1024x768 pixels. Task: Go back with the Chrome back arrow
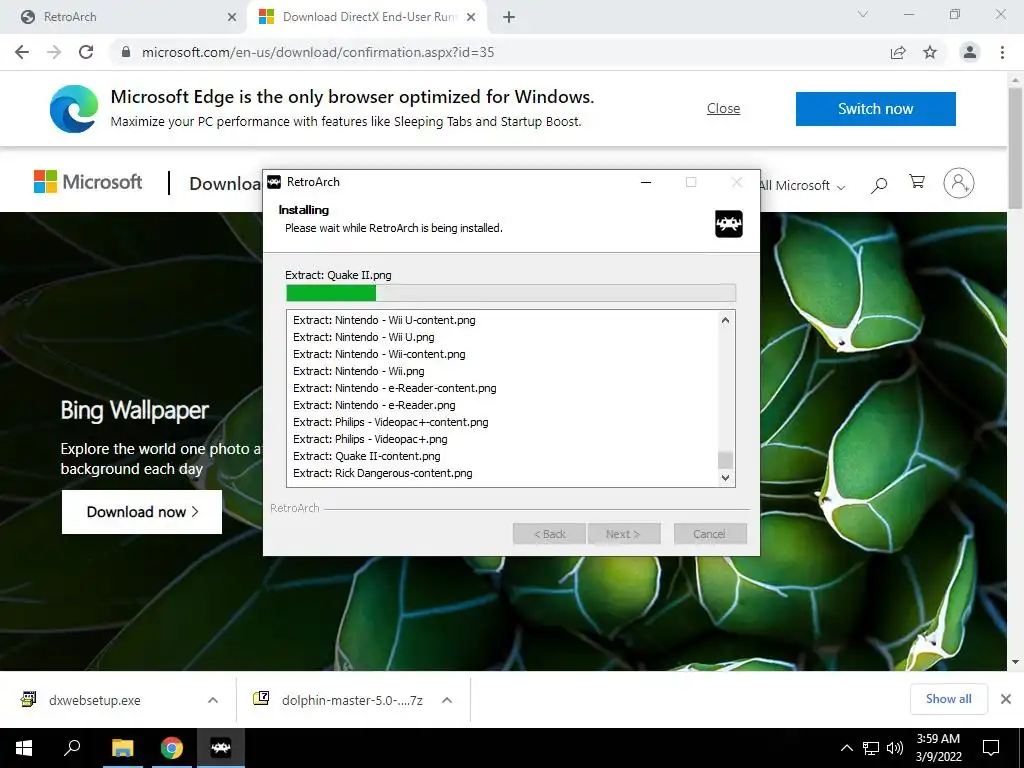[x=22, y=52]
